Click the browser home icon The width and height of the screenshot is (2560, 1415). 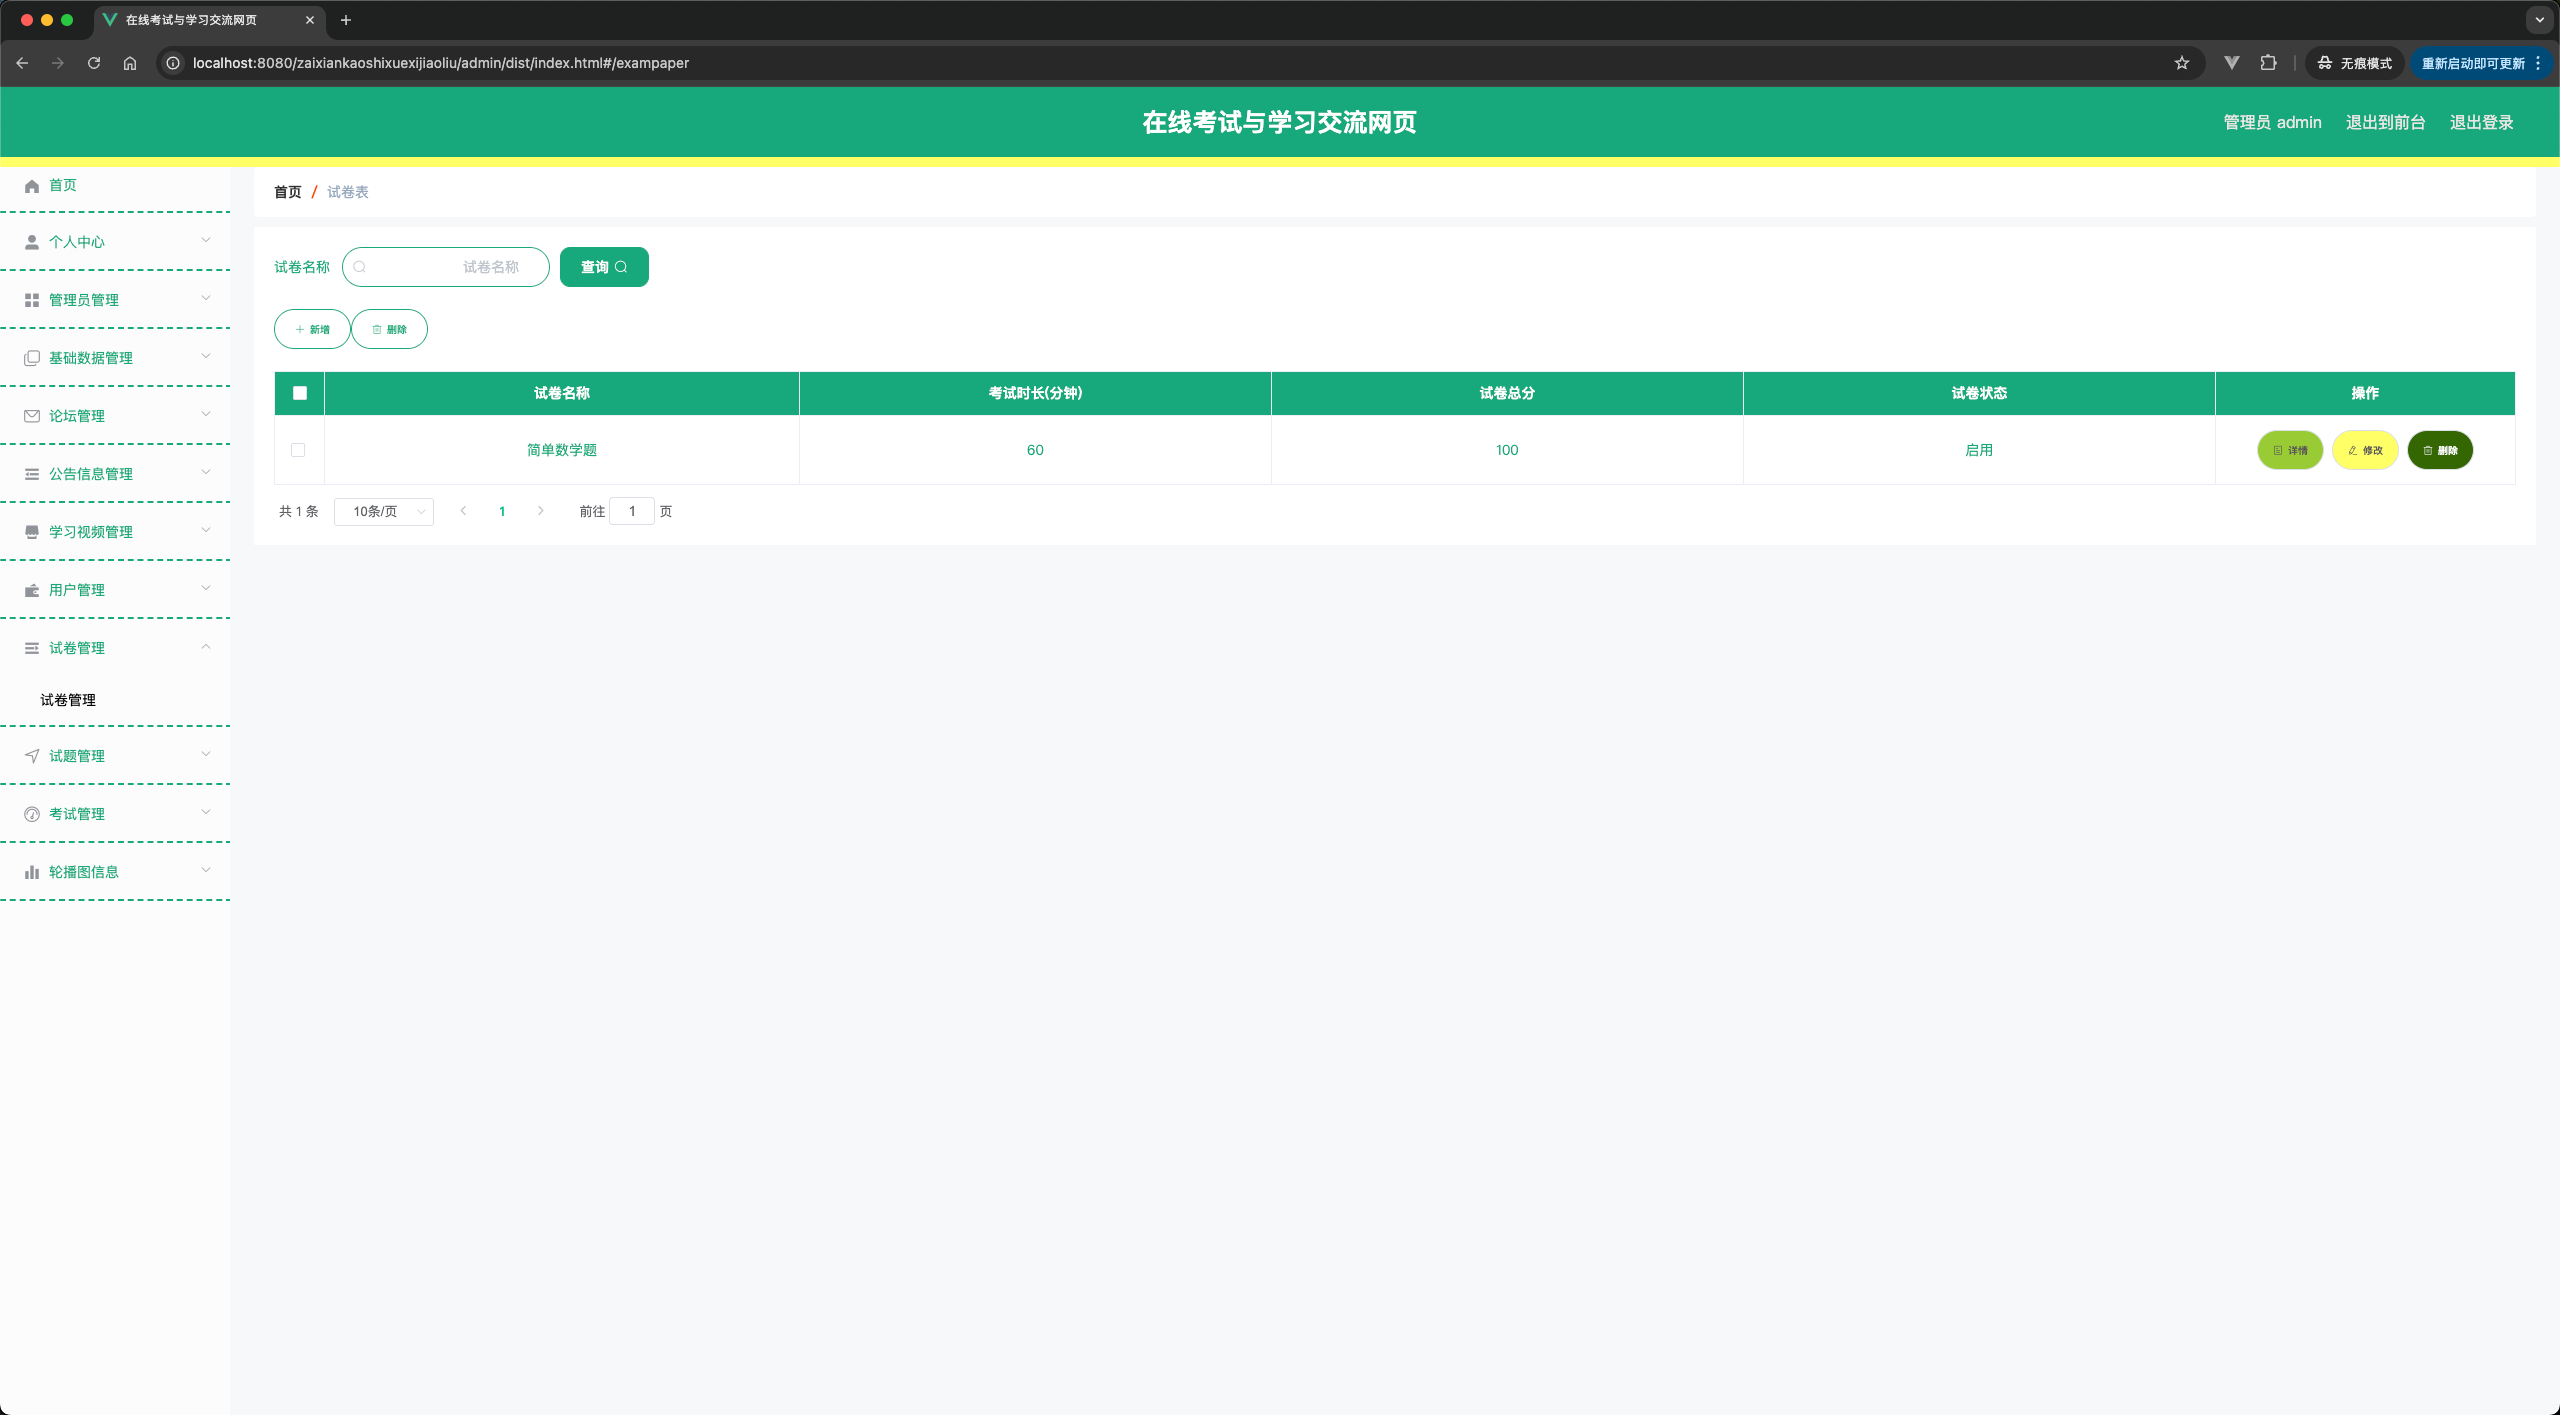coord(130,63)
